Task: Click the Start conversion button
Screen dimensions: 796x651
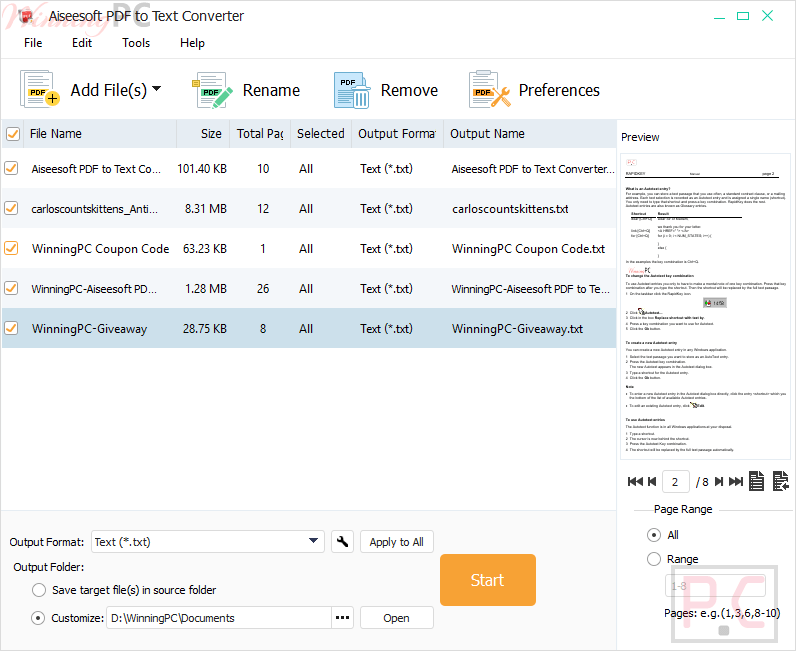Action: [x=487, y=580]
